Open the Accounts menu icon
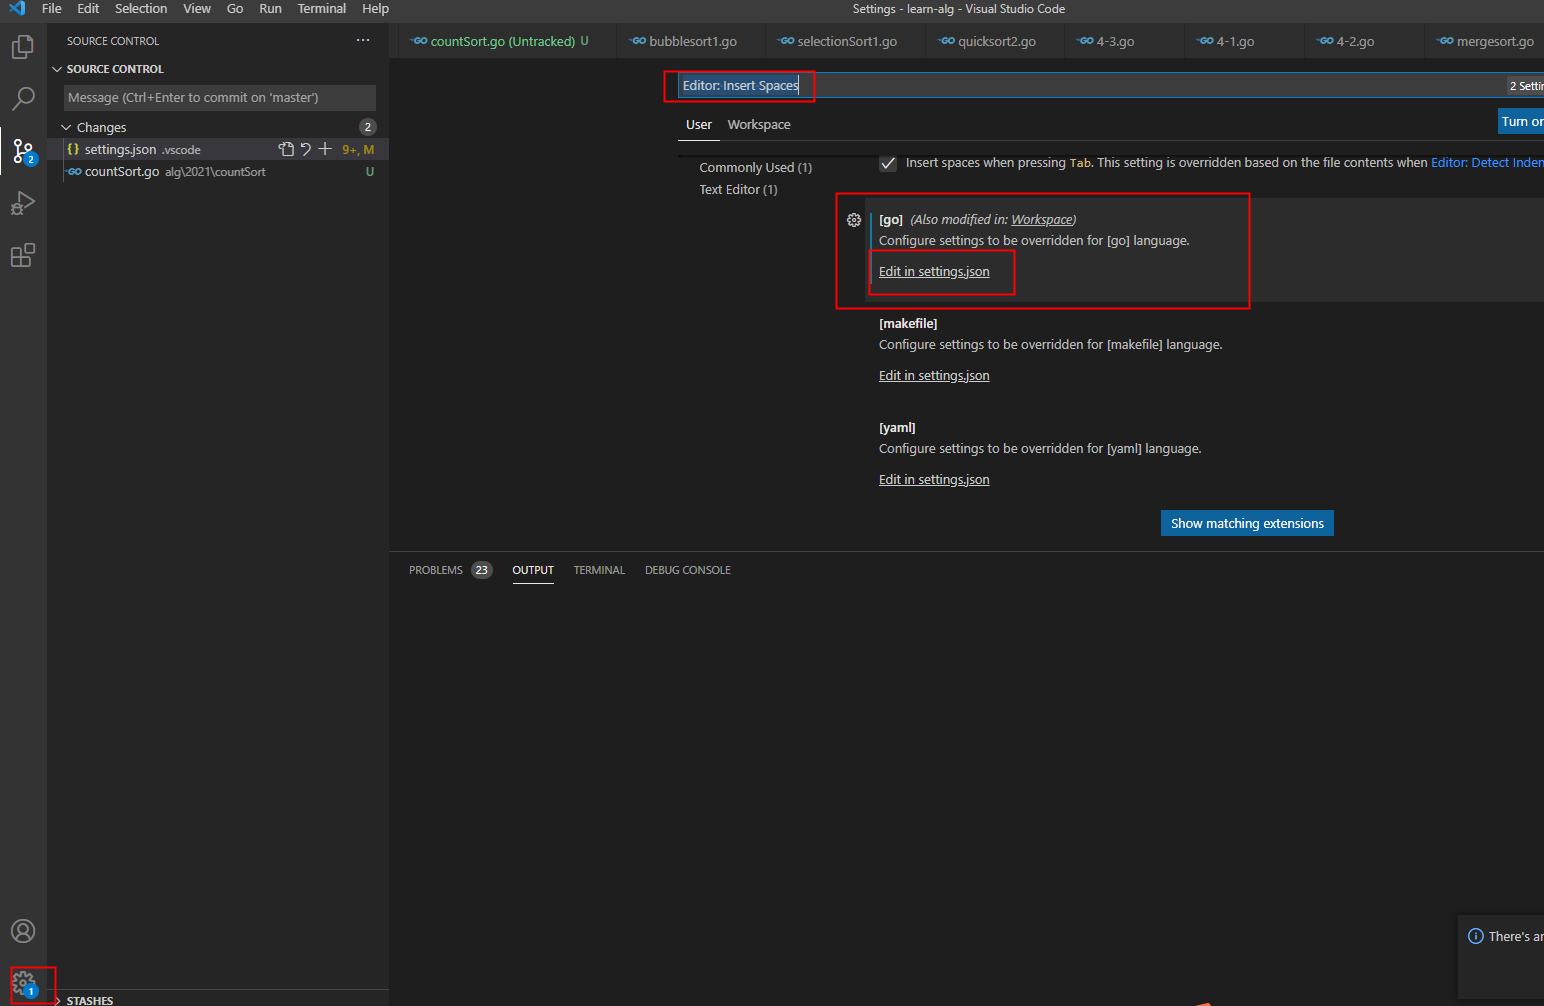 [22, 931]
